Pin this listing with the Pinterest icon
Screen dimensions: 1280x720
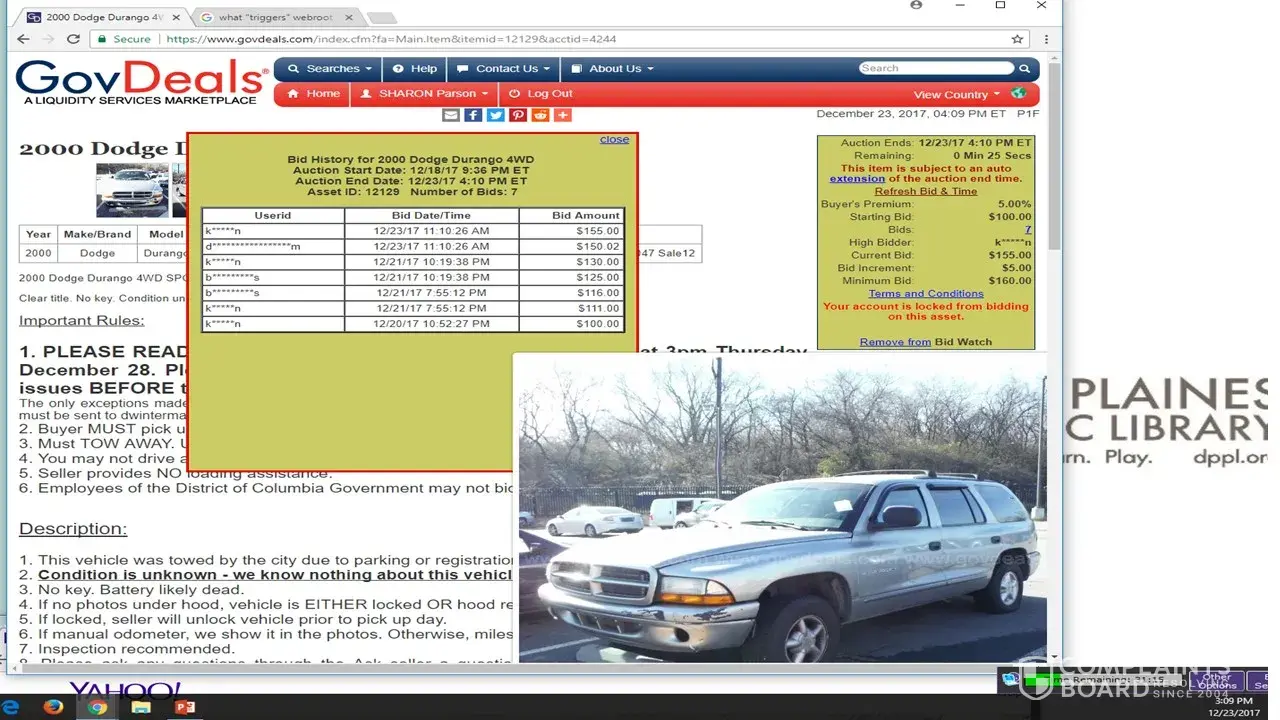518,115
